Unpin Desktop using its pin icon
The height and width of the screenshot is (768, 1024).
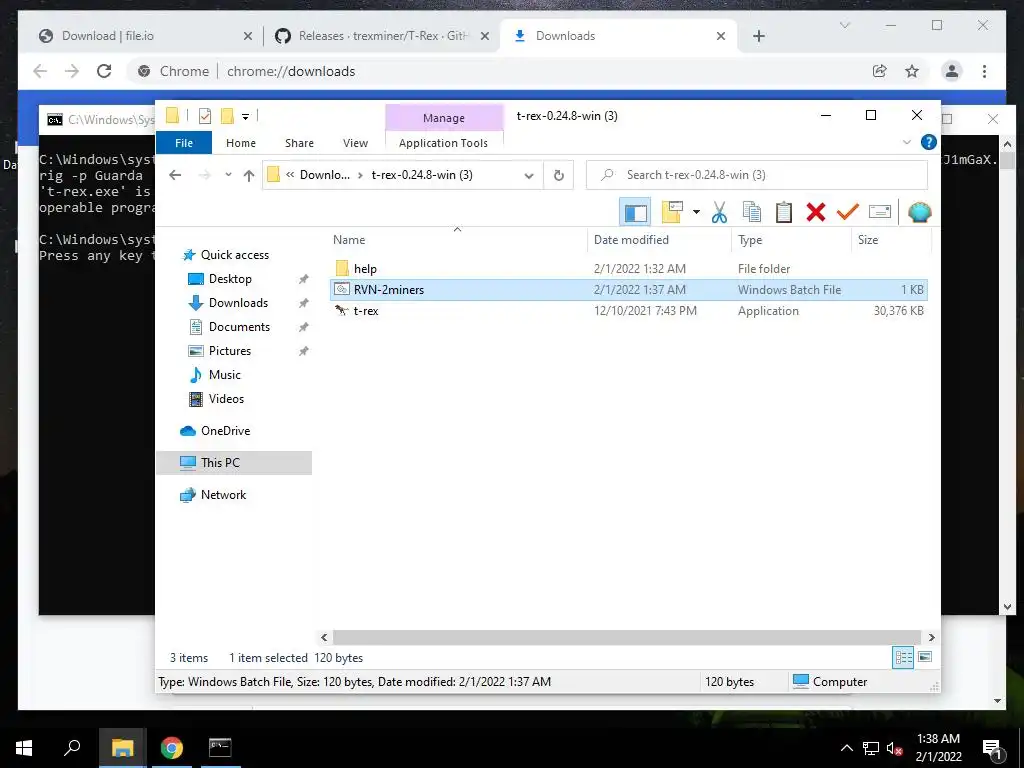coord(303,280)
